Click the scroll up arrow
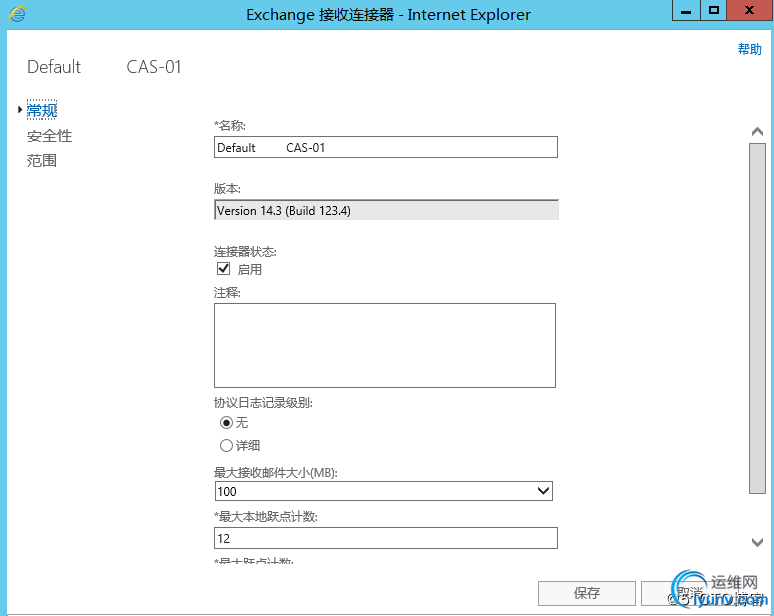Screen dimensions: 774x616 [x=757, y=132]
